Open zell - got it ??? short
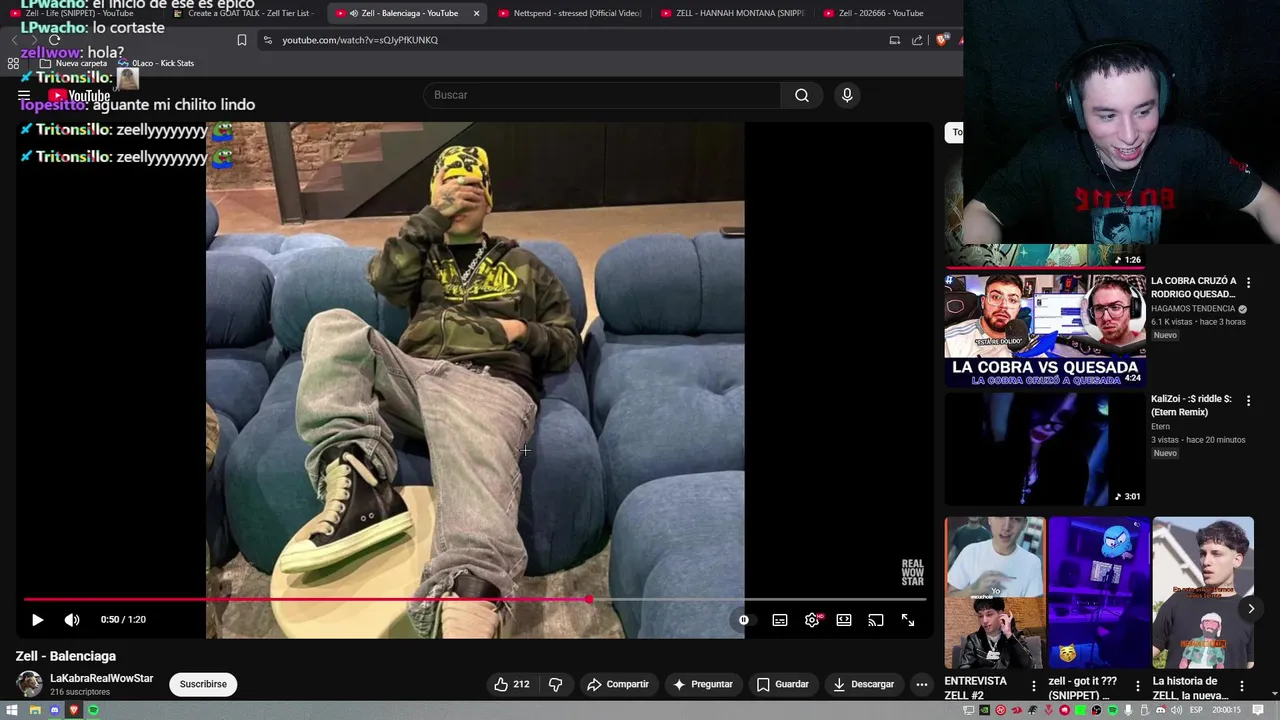Screen dimensions: 1280x720 1098,592
